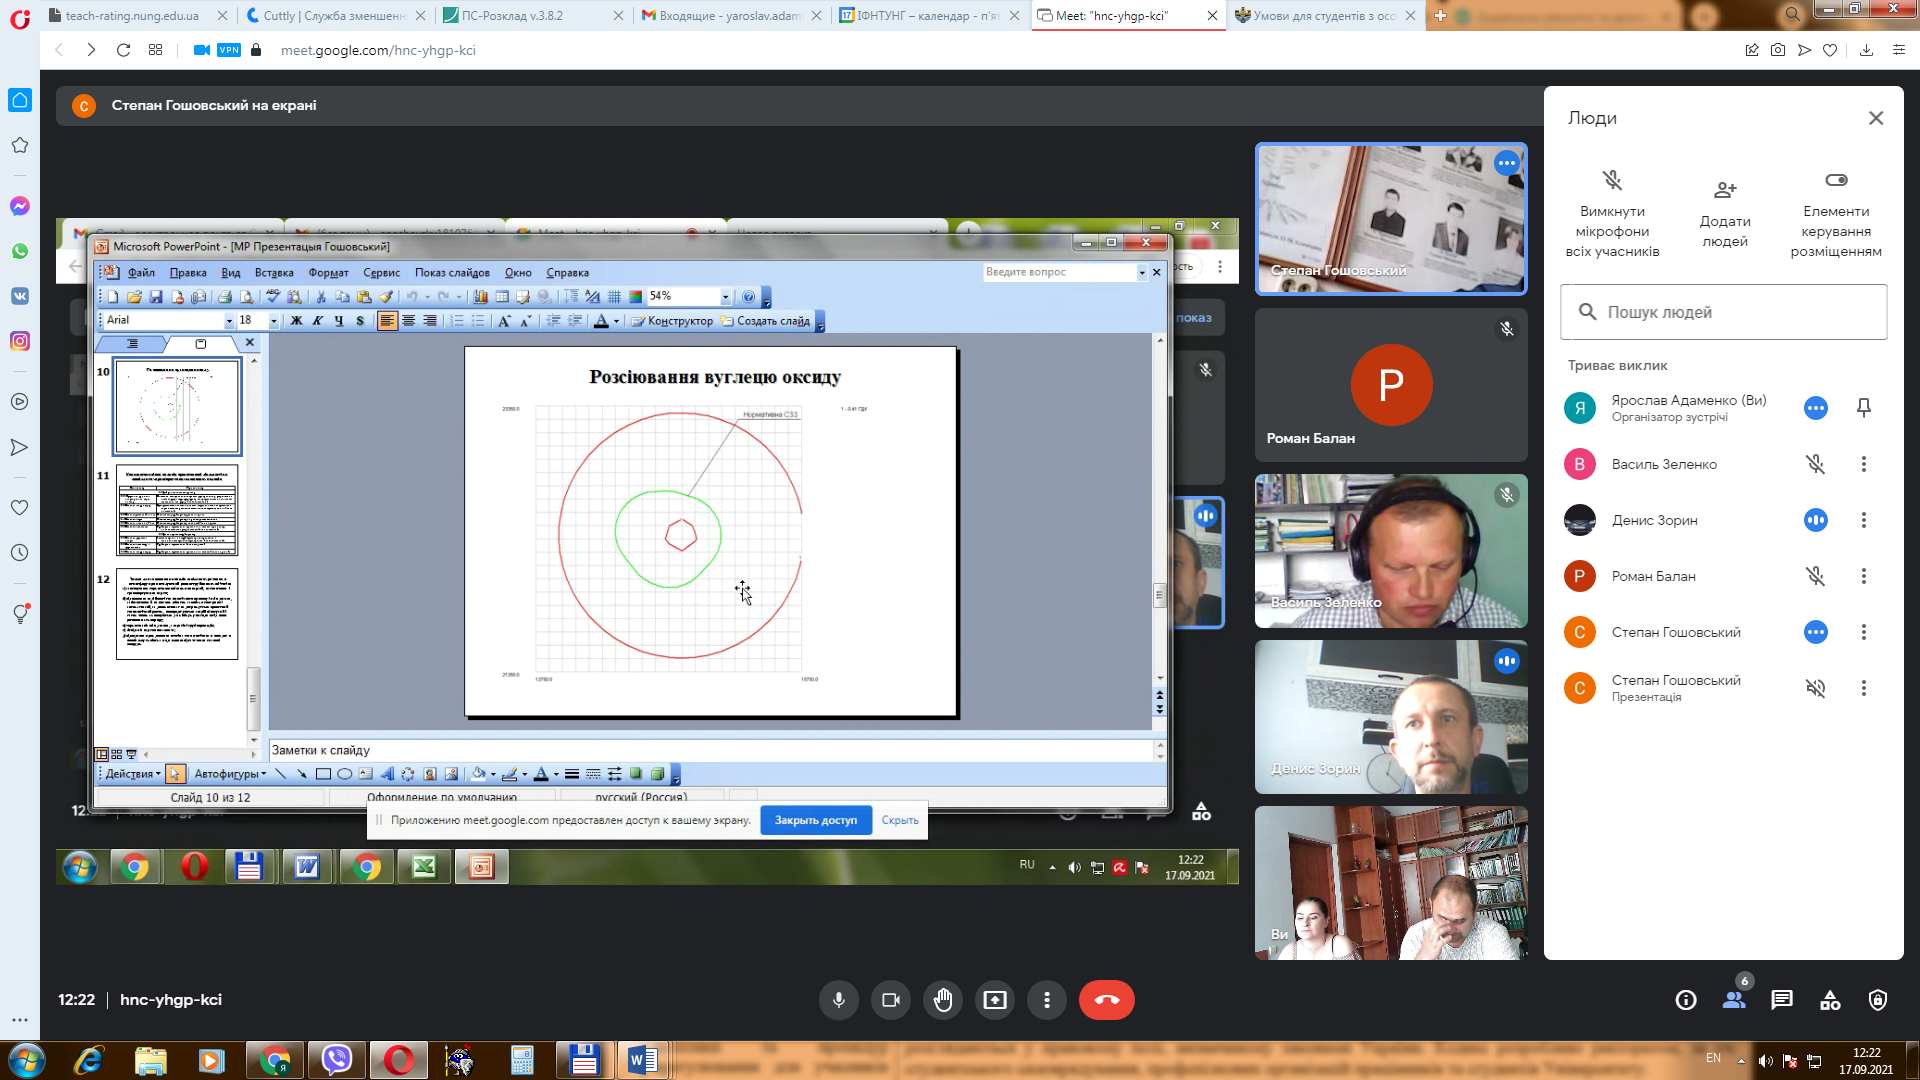Pin Ярослав Адаменко to the screen
Viewport: 1920px width, 1080px height.
[1864, 408]
